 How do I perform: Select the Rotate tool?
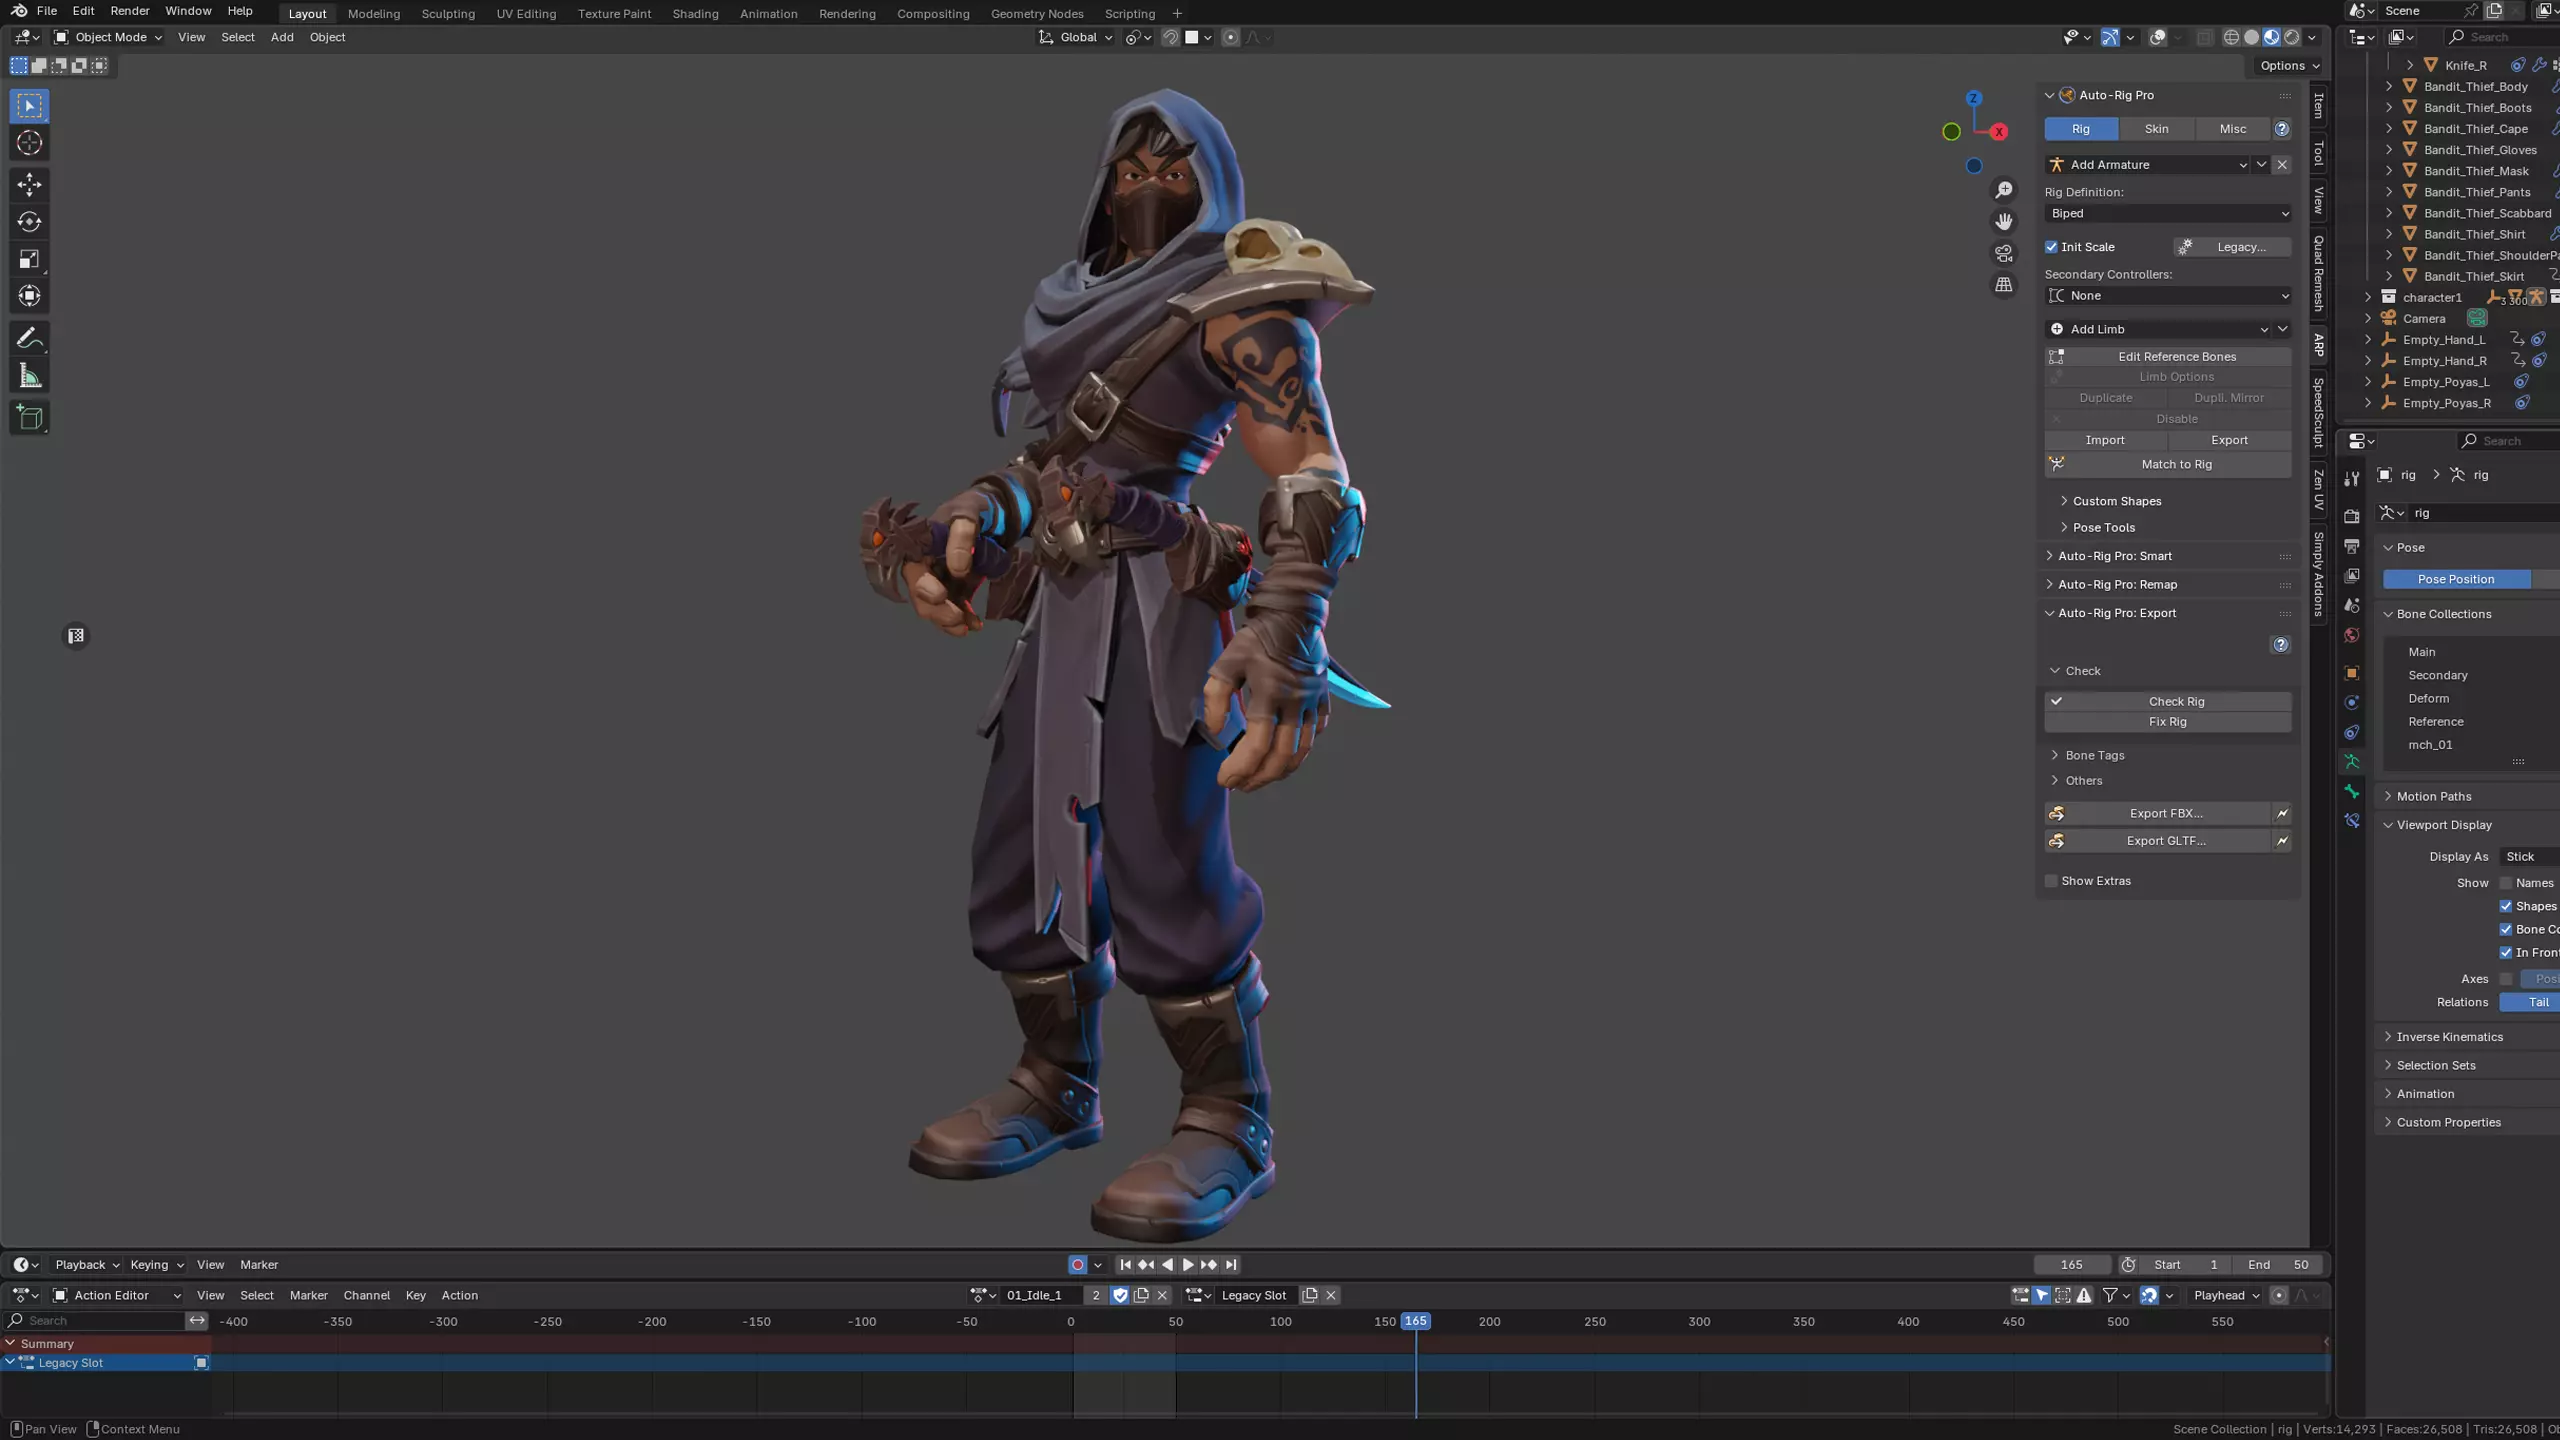(x=29, y=222)
